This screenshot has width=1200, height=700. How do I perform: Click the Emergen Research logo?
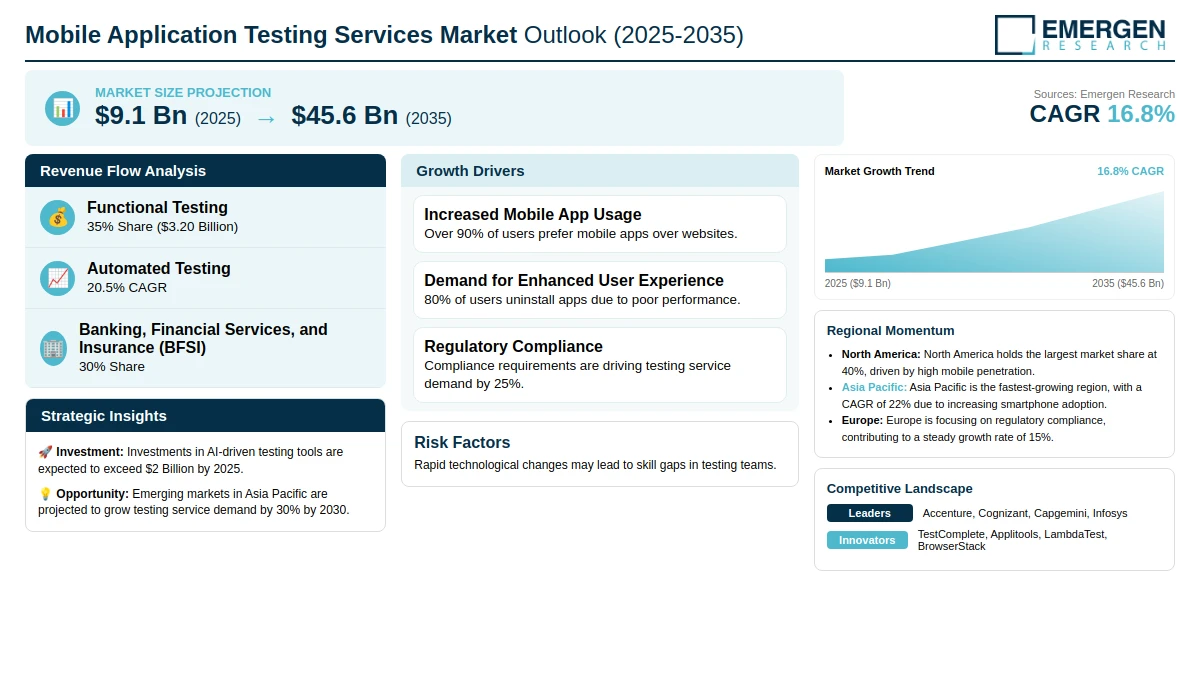point(1080,34)
